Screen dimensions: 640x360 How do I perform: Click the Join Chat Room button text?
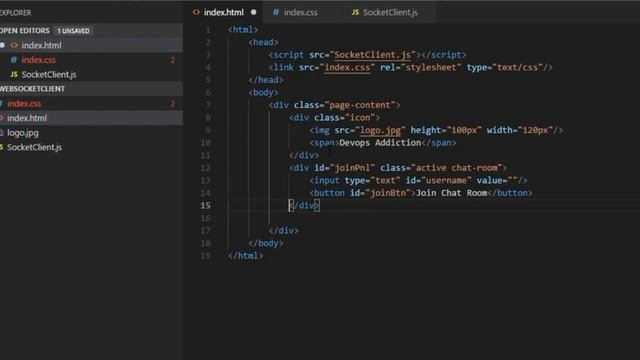pyautogui.click(x=451, y=193)
